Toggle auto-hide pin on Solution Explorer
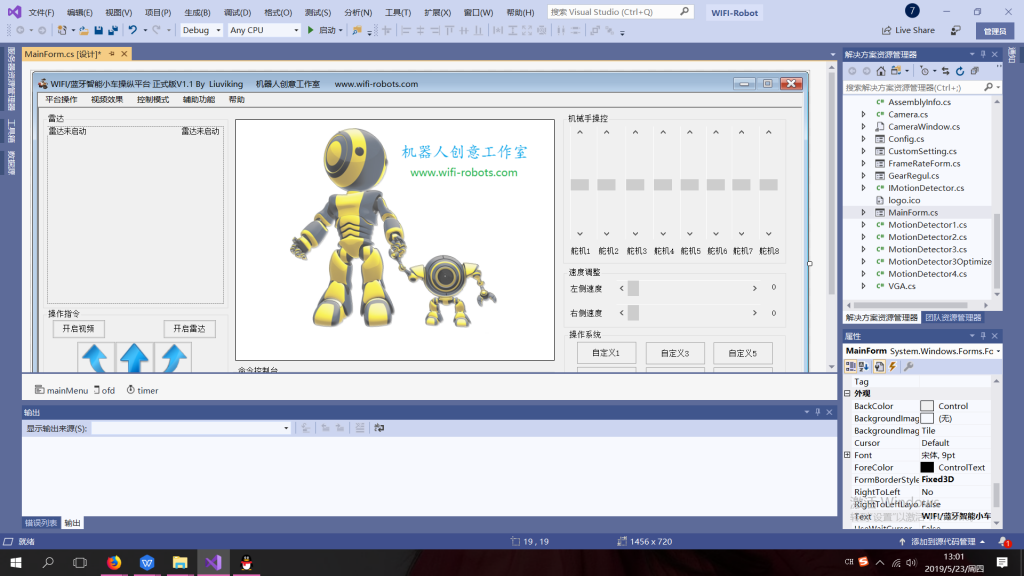 [983, 54]
